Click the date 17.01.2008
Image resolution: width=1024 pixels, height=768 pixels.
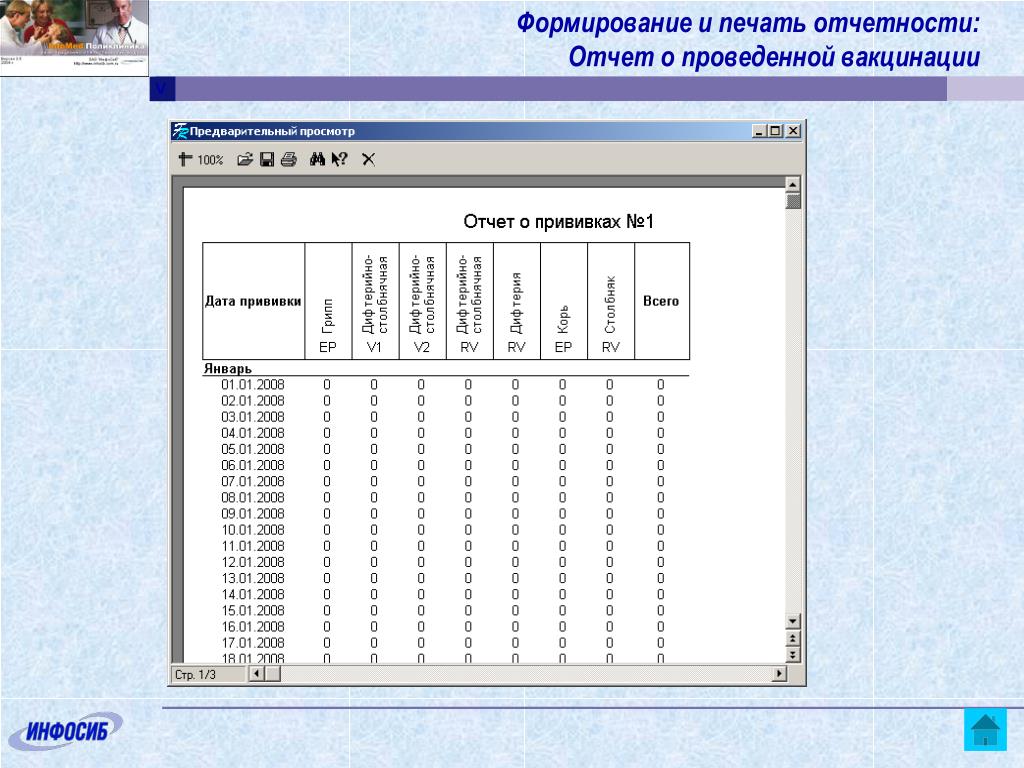pyautogui.click(x=253, y=643)
